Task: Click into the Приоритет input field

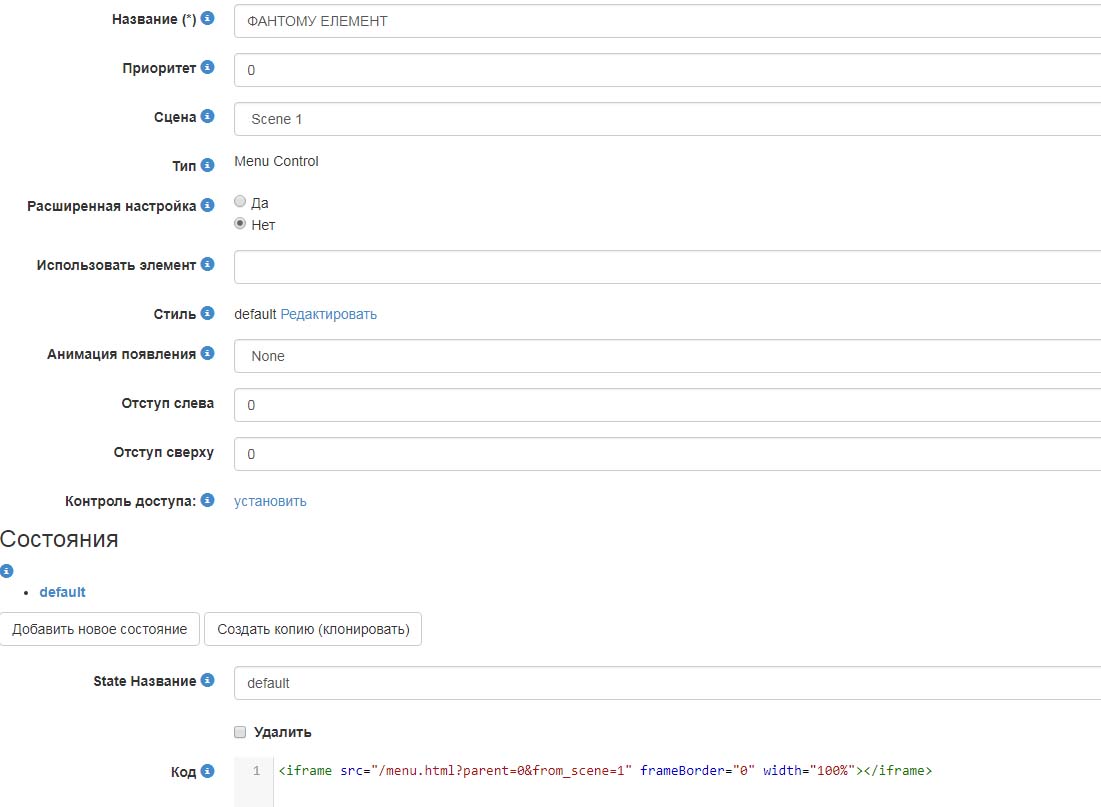Action: pos(667,70)
